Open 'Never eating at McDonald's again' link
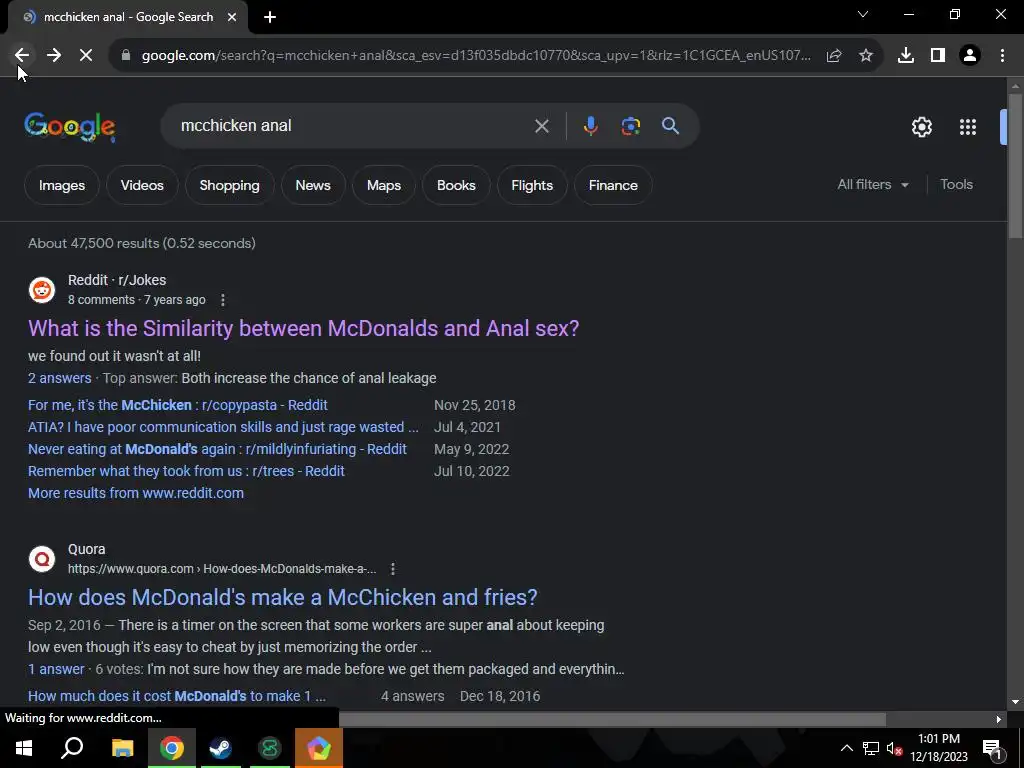This screenshot has width=1024, height=768. click(x=217, y=449)
